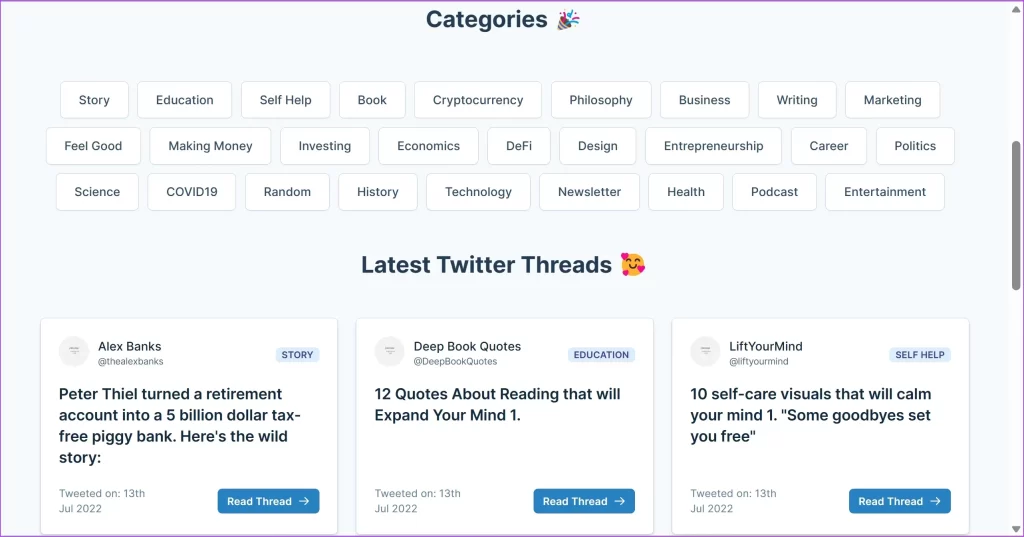This screenshot has width=1024, height=537.
Task: Select the Philosophy category
Action: [x=600, y=100]
